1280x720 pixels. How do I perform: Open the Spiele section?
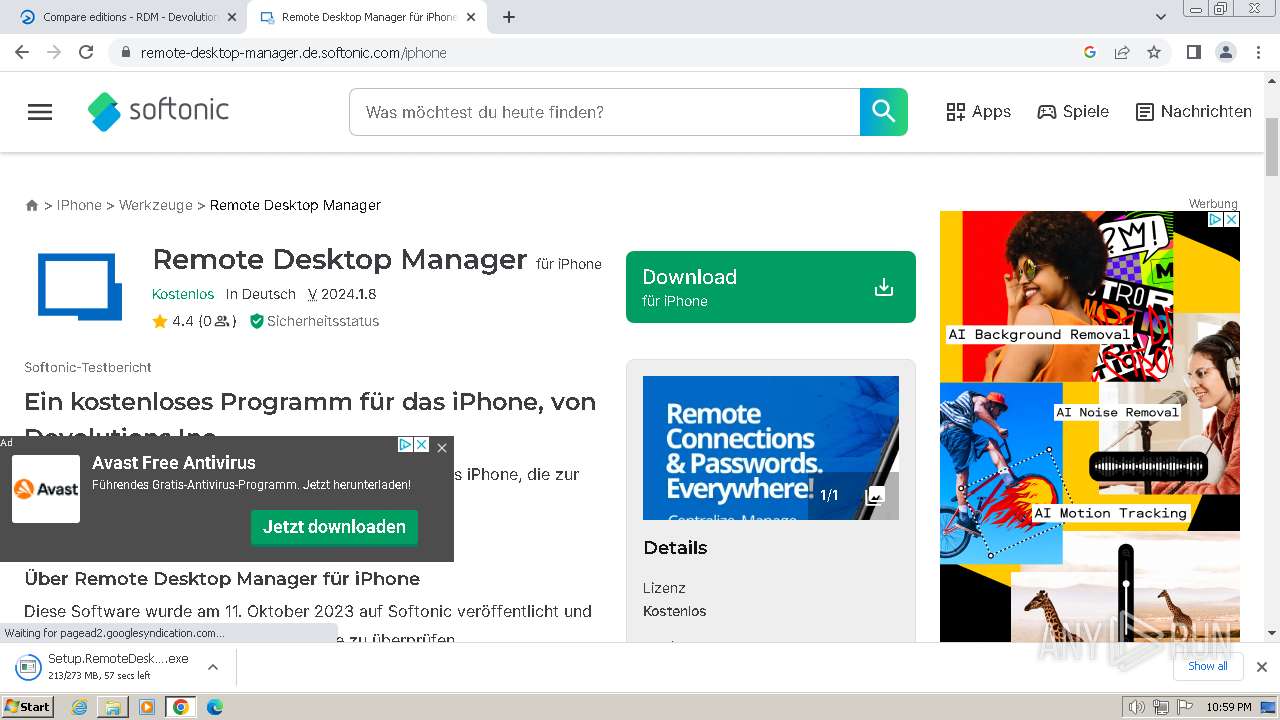click(1073, 112)
